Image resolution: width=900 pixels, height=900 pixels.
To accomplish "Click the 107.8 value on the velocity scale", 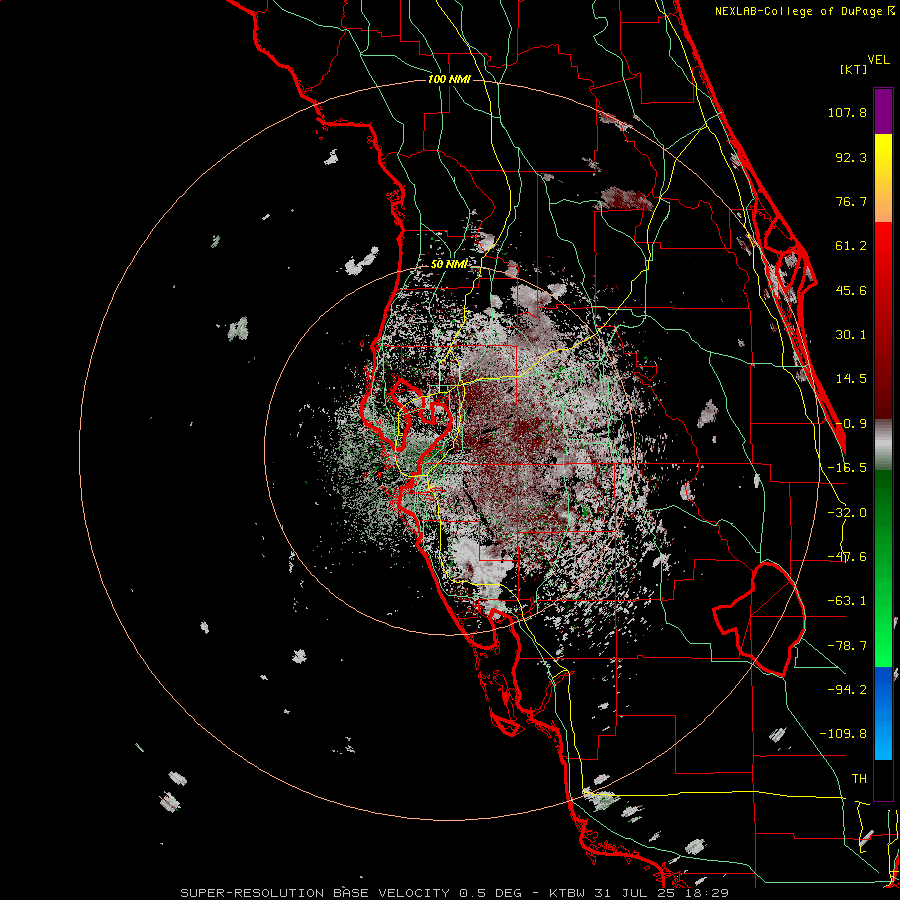I will (x=847, y=112).
